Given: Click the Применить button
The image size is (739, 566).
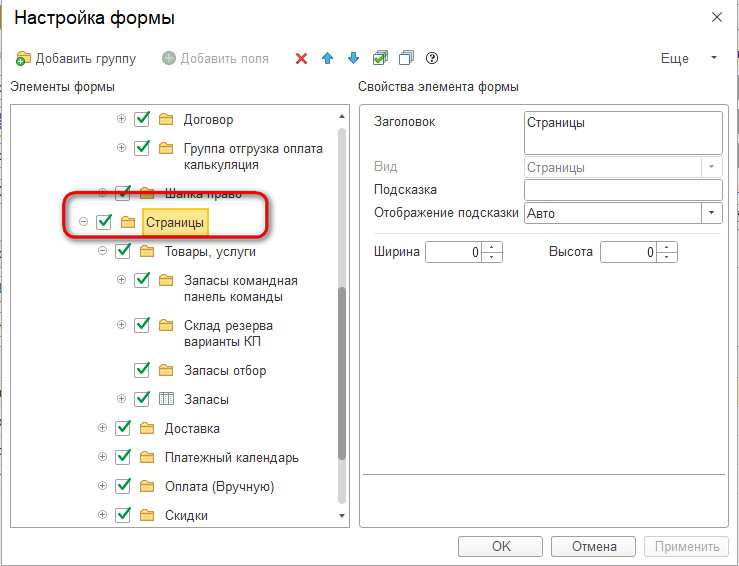Looking at the screenshot, I should (687, 546).
